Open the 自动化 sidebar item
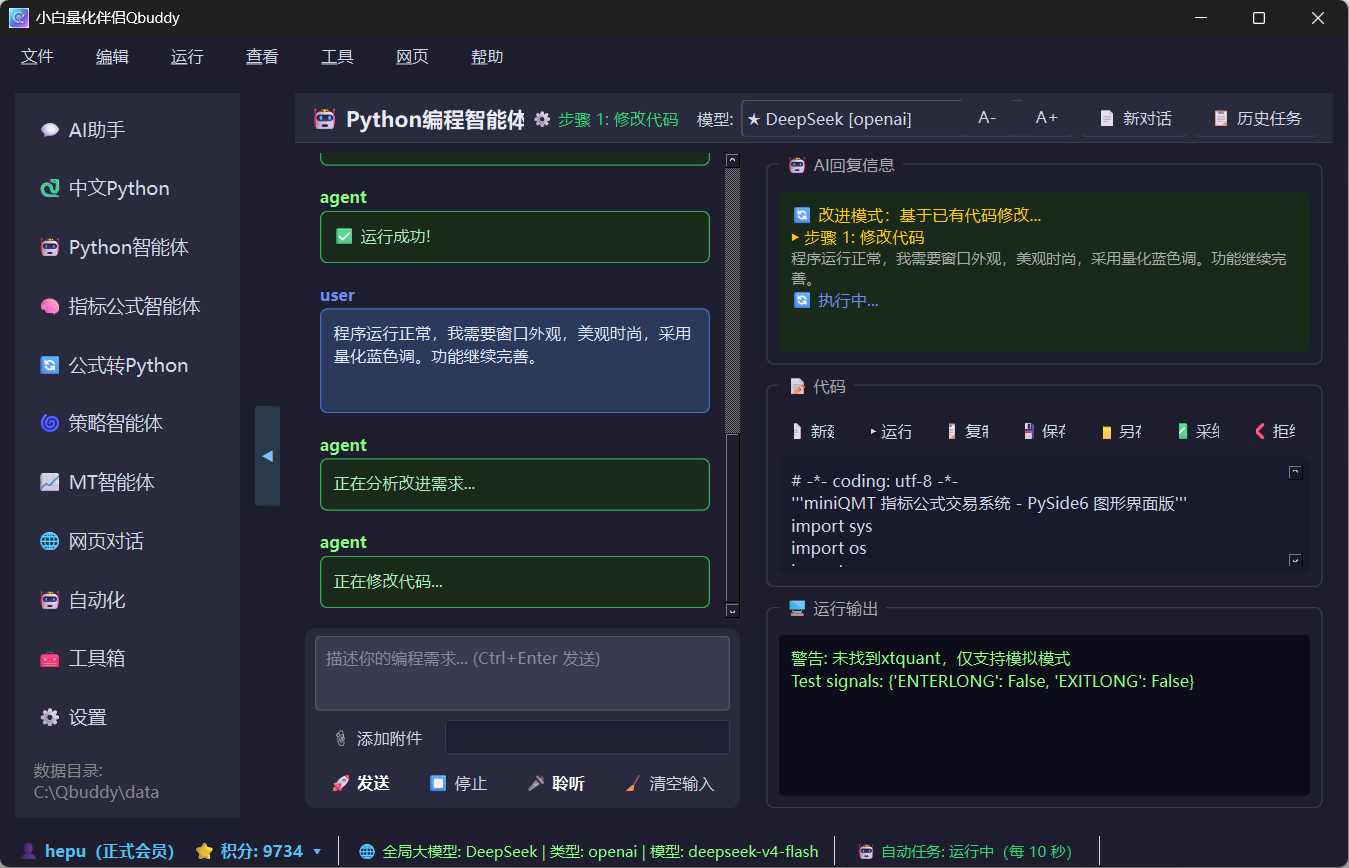The image size is (1349, 868). [128, 600]
